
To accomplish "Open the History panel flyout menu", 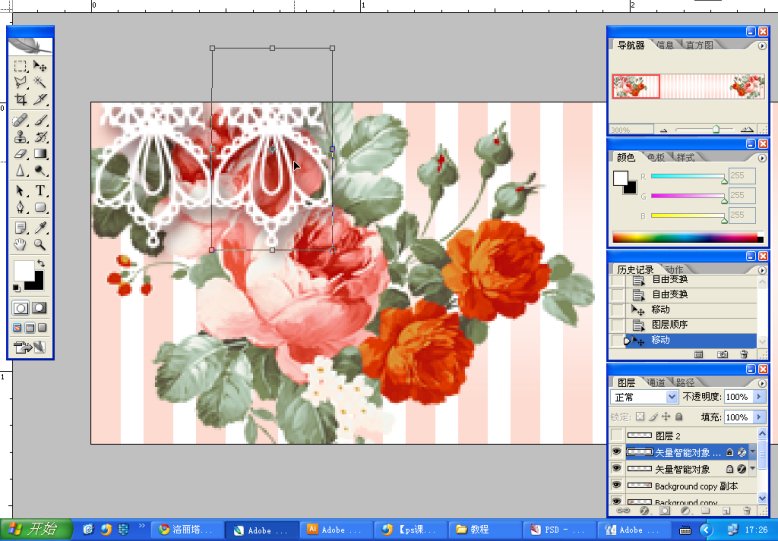I will (762, 270).
